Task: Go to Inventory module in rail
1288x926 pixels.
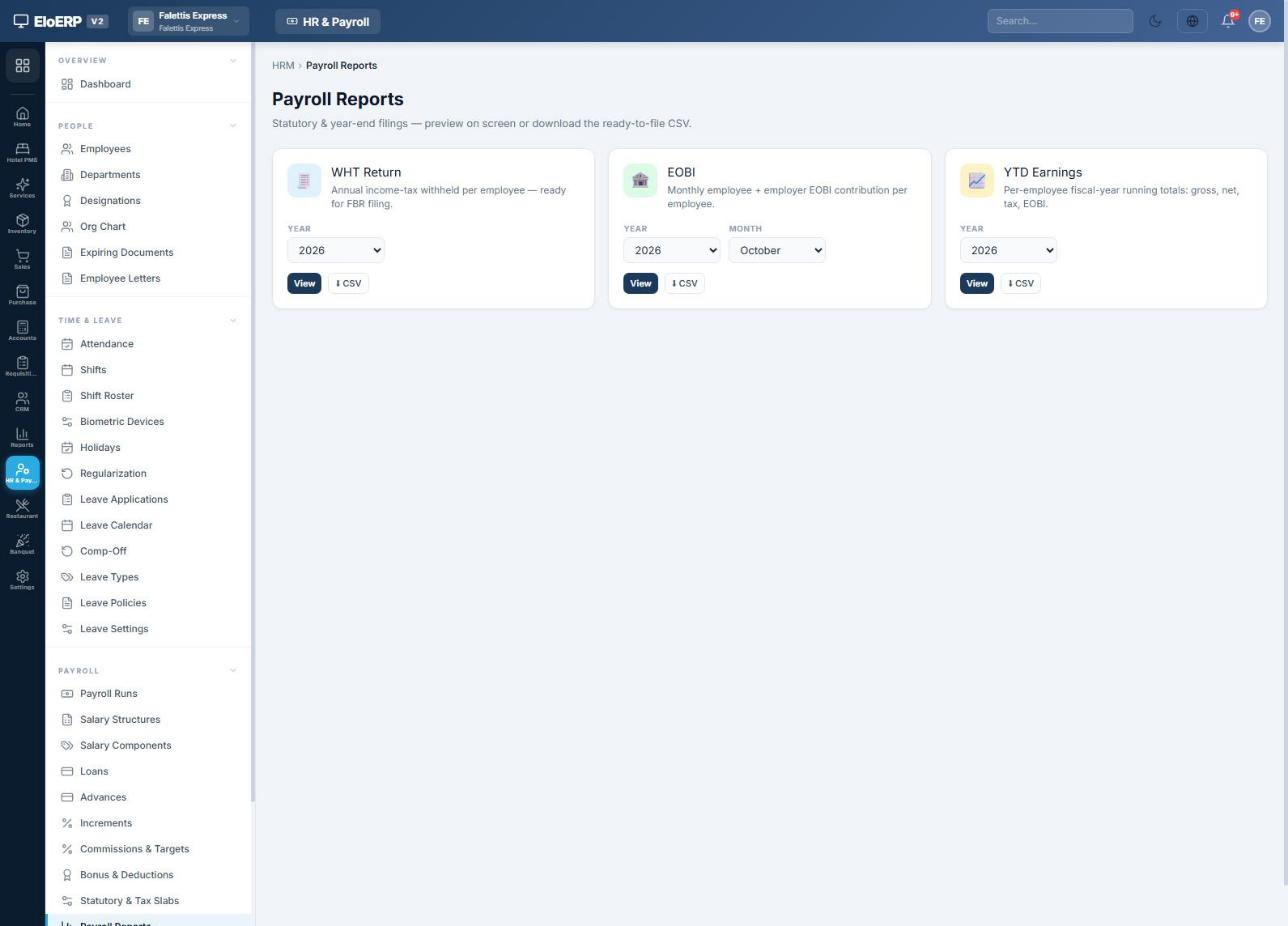Action: tap(22, 223)
